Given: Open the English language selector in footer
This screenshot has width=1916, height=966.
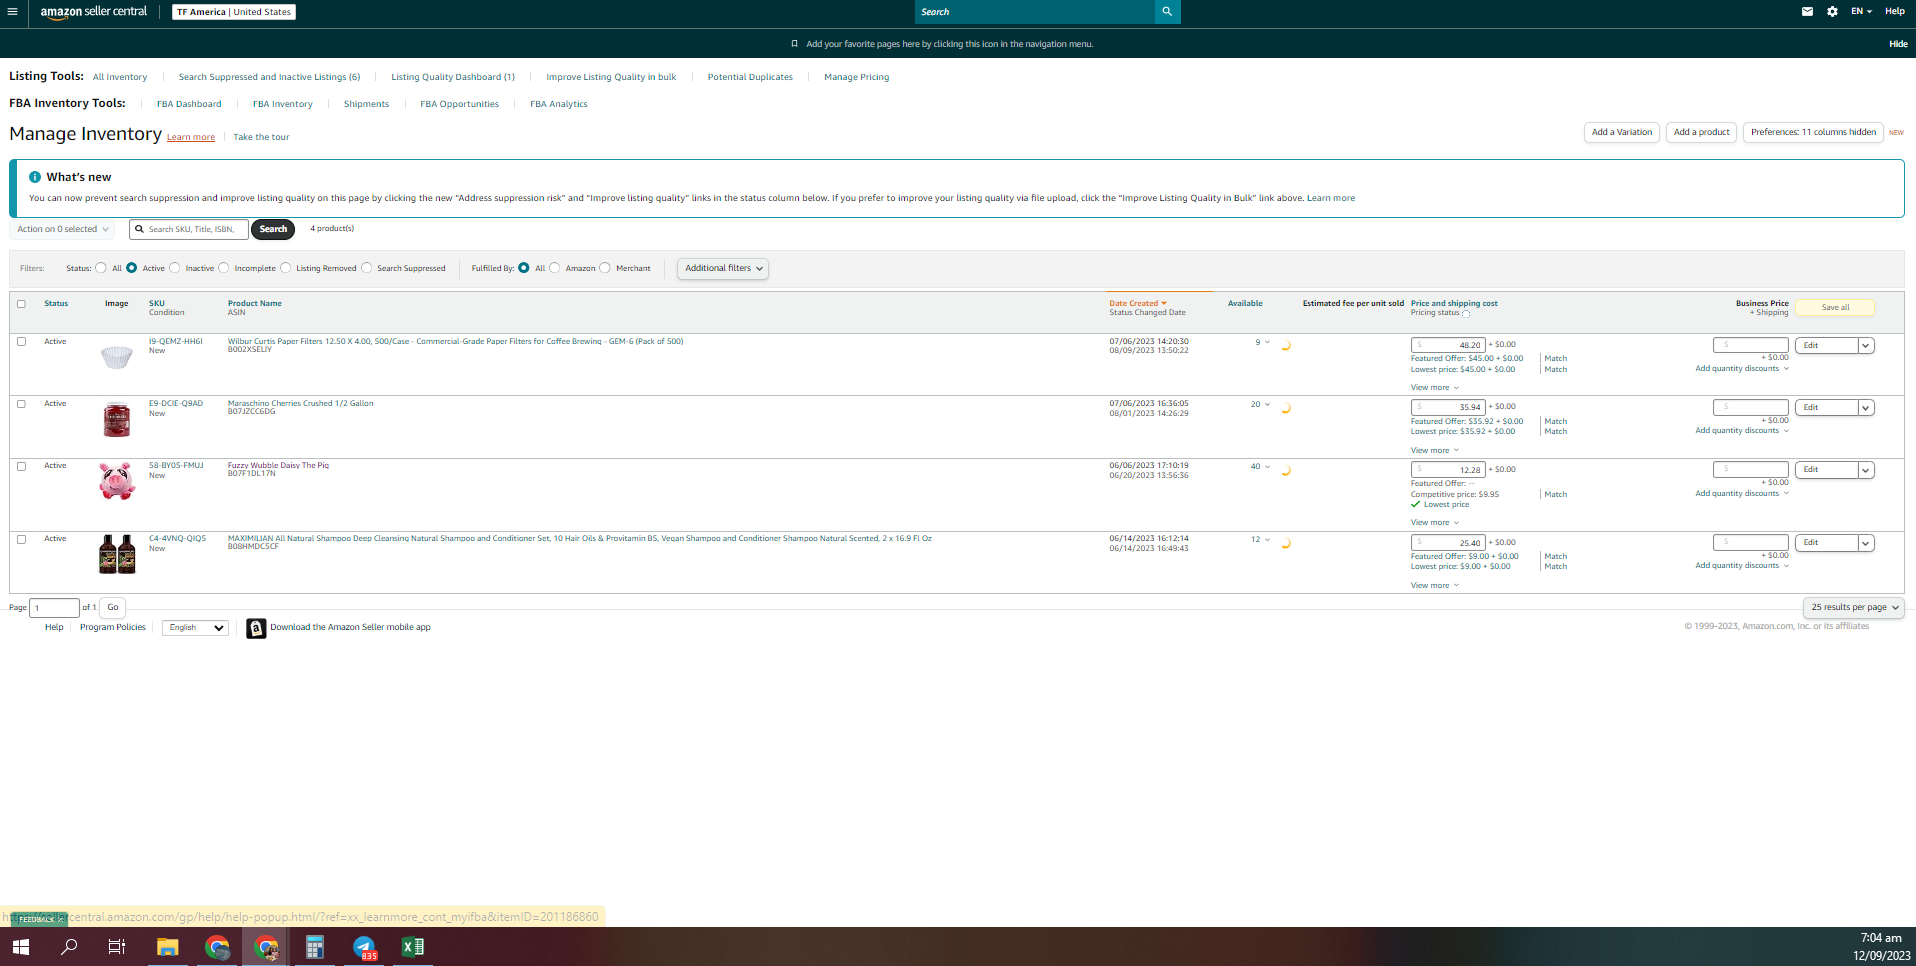Looking at the screenshot, I should (x=195, y=628).
